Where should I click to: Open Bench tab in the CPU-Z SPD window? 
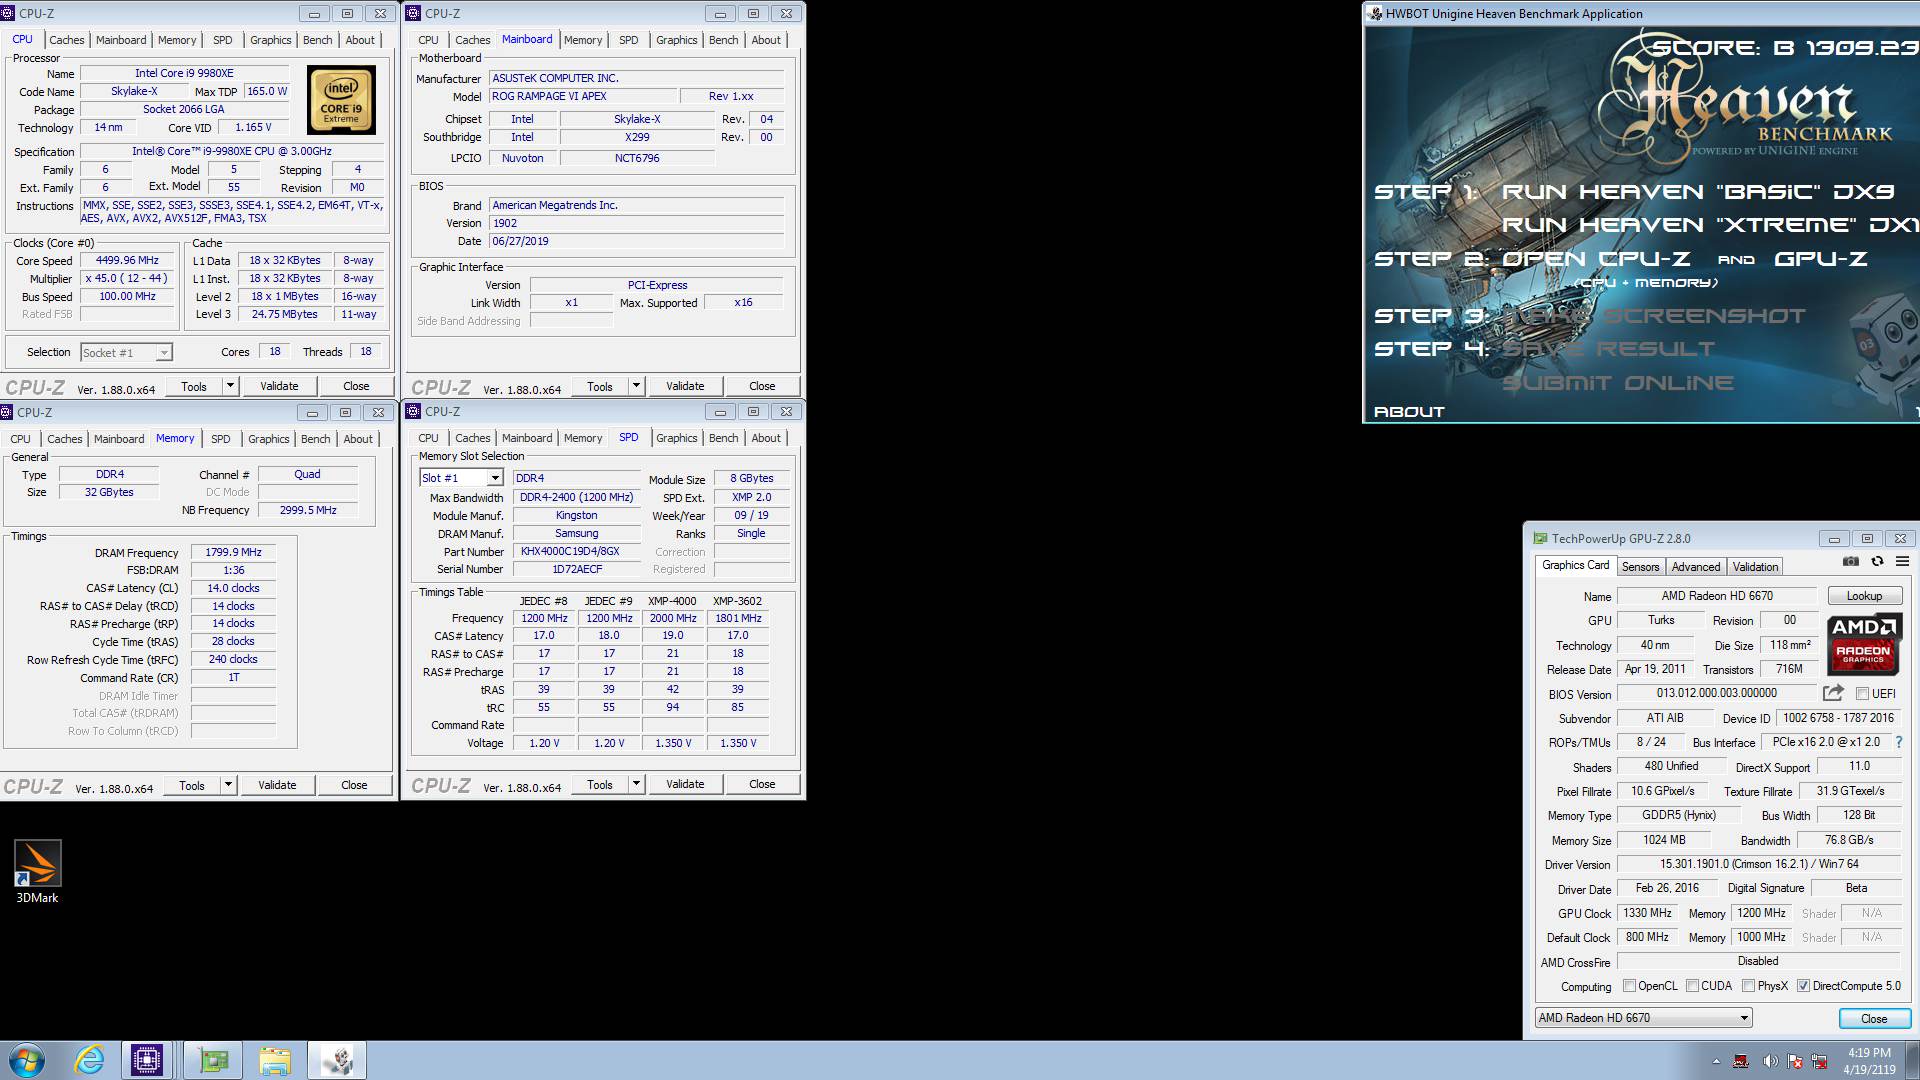click(723, 438)
